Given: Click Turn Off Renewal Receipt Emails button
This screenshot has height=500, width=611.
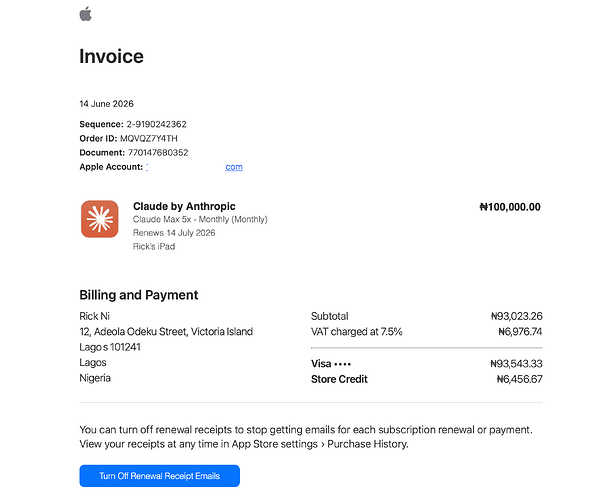Looking at the screenshot, I should [159, 476].
